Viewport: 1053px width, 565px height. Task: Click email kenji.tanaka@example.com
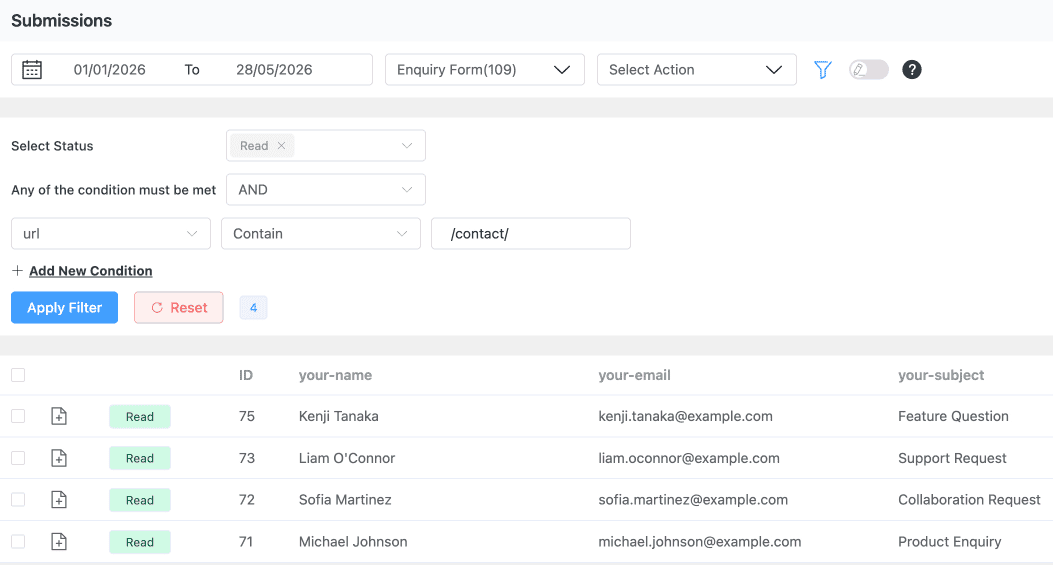(685, 417)
